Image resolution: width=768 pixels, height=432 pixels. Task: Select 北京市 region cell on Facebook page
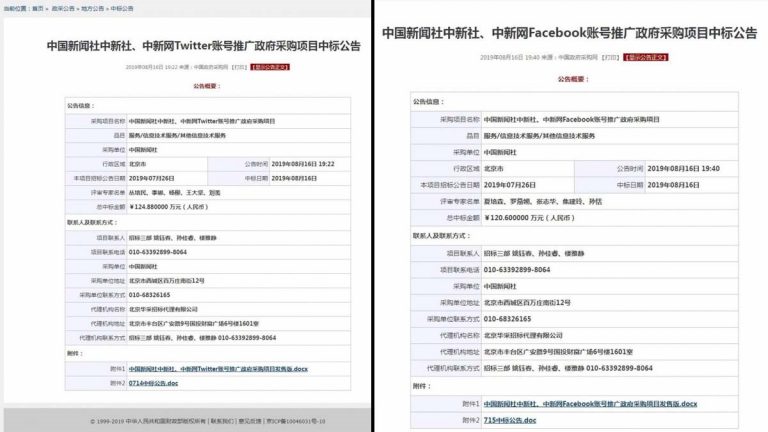tap(528, 168)
